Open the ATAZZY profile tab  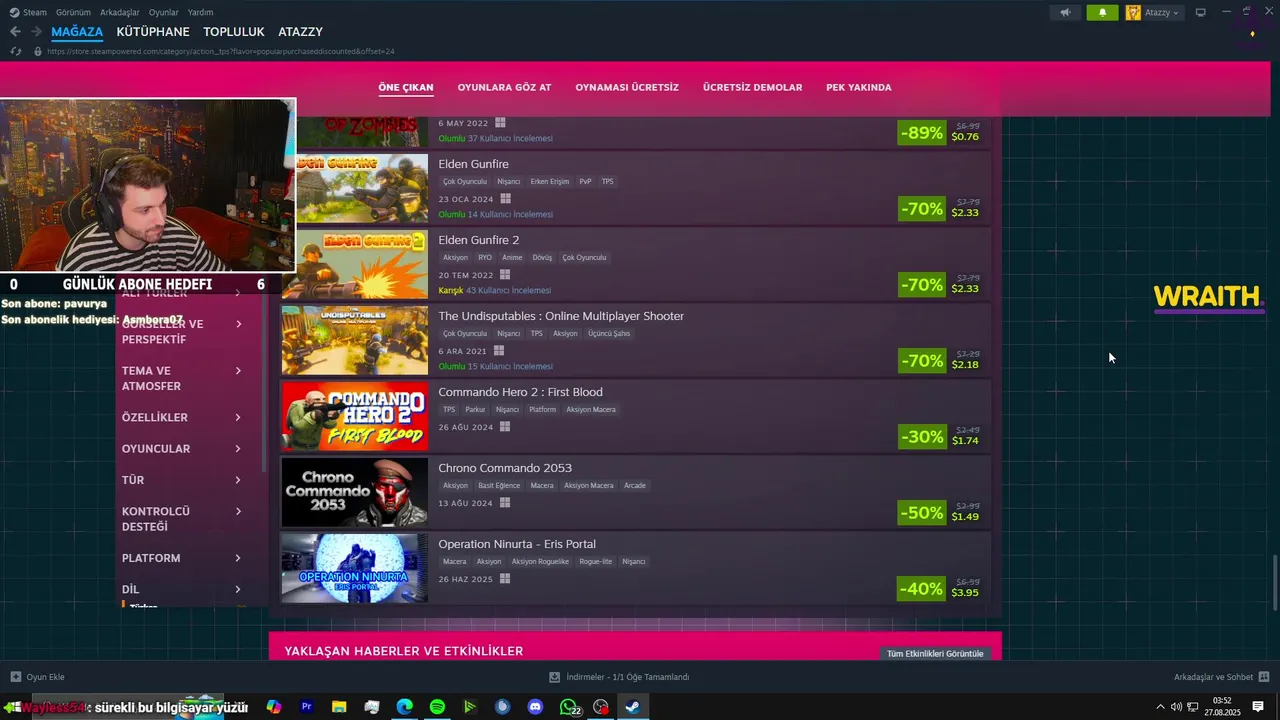tap(300, 32)
